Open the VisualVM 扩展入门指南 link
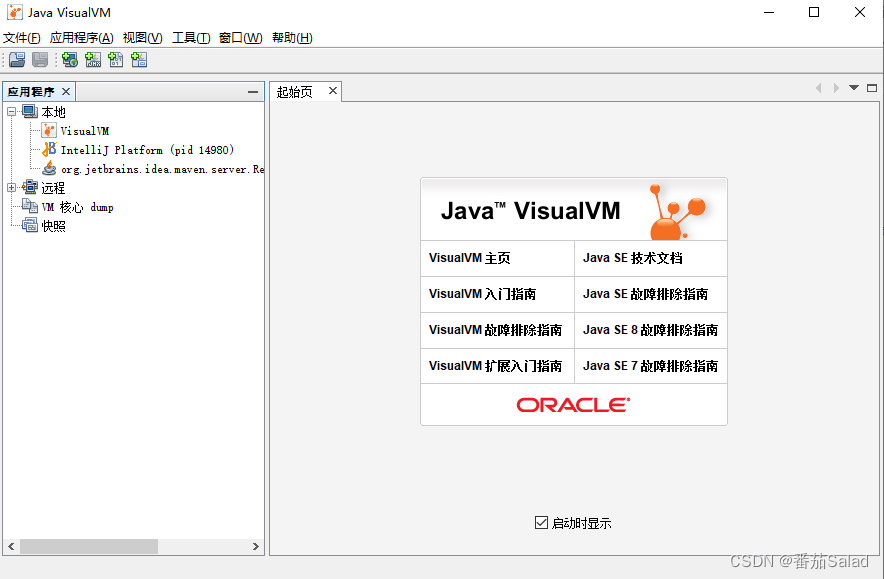This screenshot has height=579, width=884. click(x=497, y=366)
